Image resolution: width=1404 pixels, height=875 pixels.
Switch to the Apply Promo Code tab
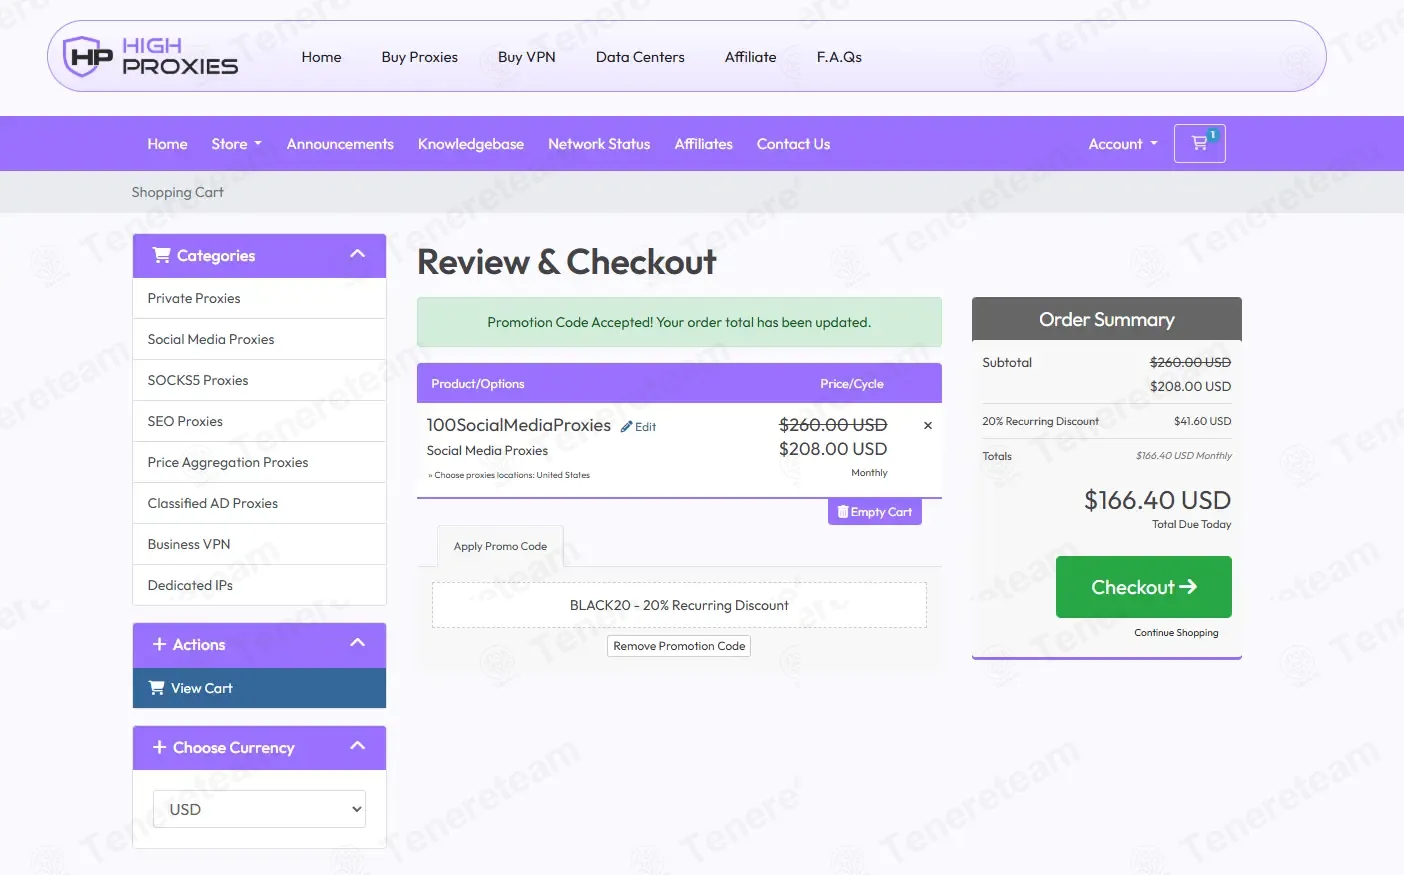(x=500, y=546)
